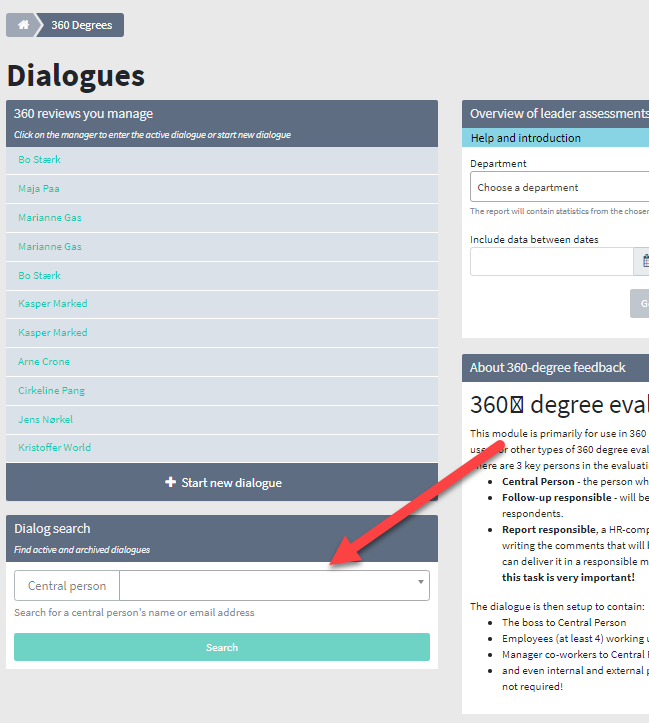
Task: Expand the Help and introduction bar
Action: coord(555,138)
